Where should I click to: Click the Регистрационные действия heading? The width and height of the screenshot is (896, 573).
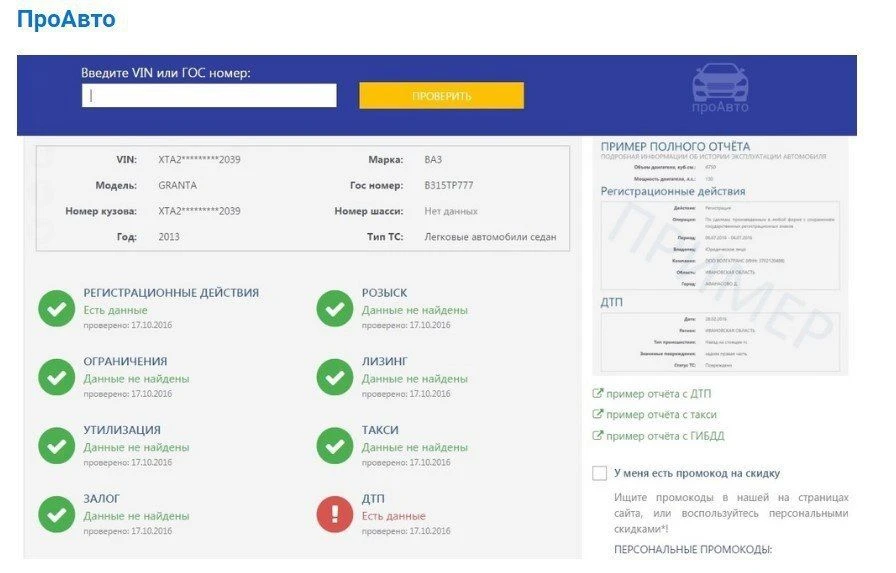click(x=171, y=292)
